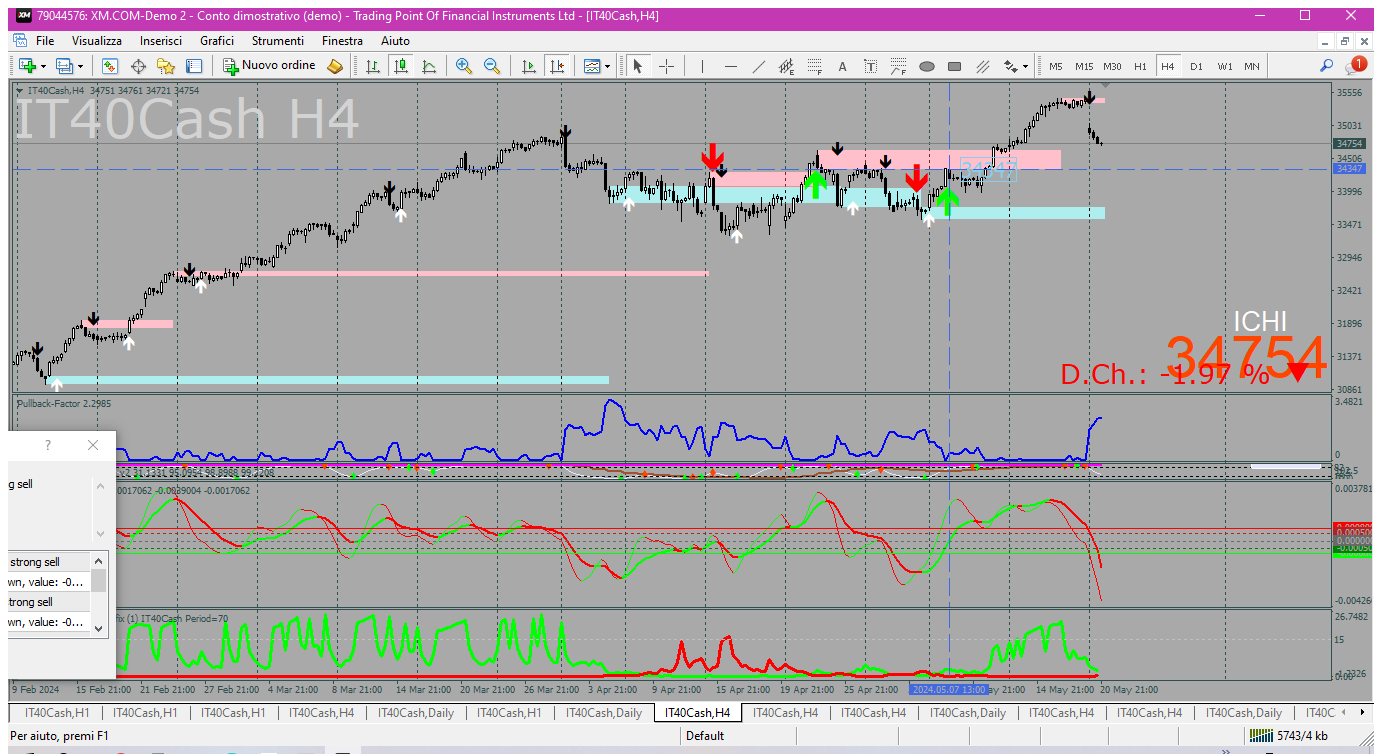Click the 5743/4 kb connection status
Viewport: 1382px width, 754px height.
(1288, 736)
